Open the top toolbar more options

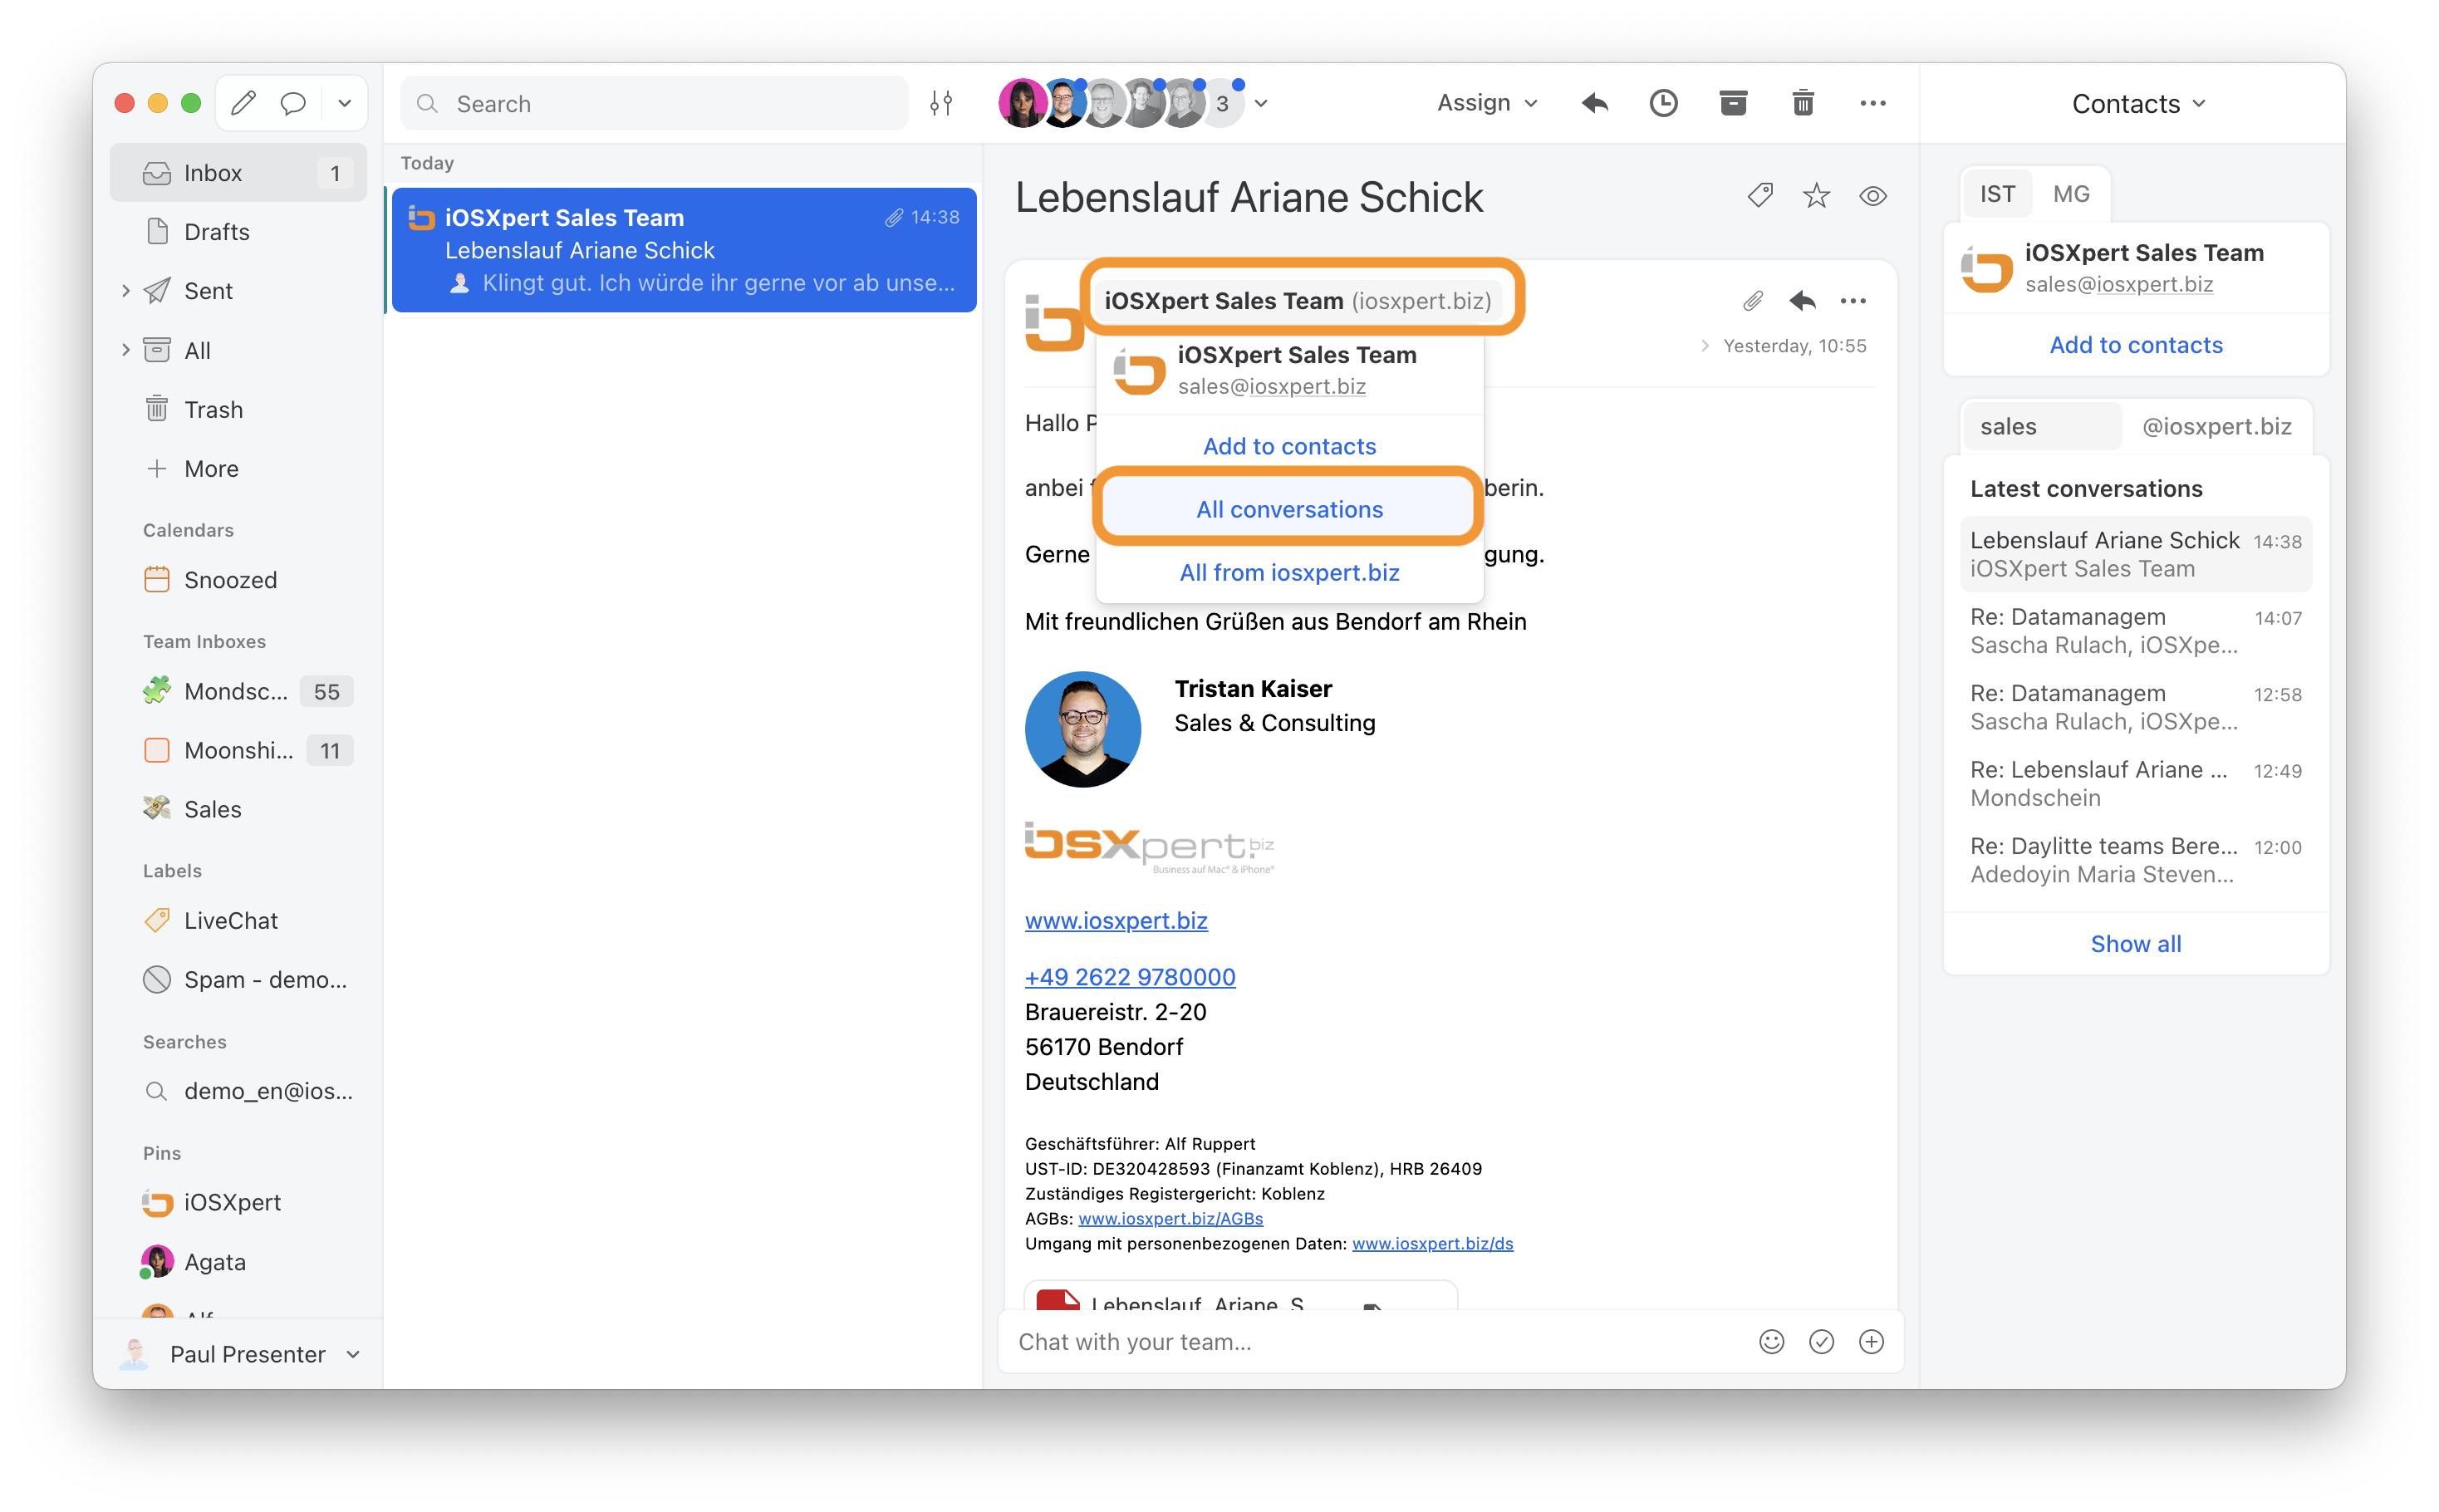pyautogui.click(x=1872, y=103)
